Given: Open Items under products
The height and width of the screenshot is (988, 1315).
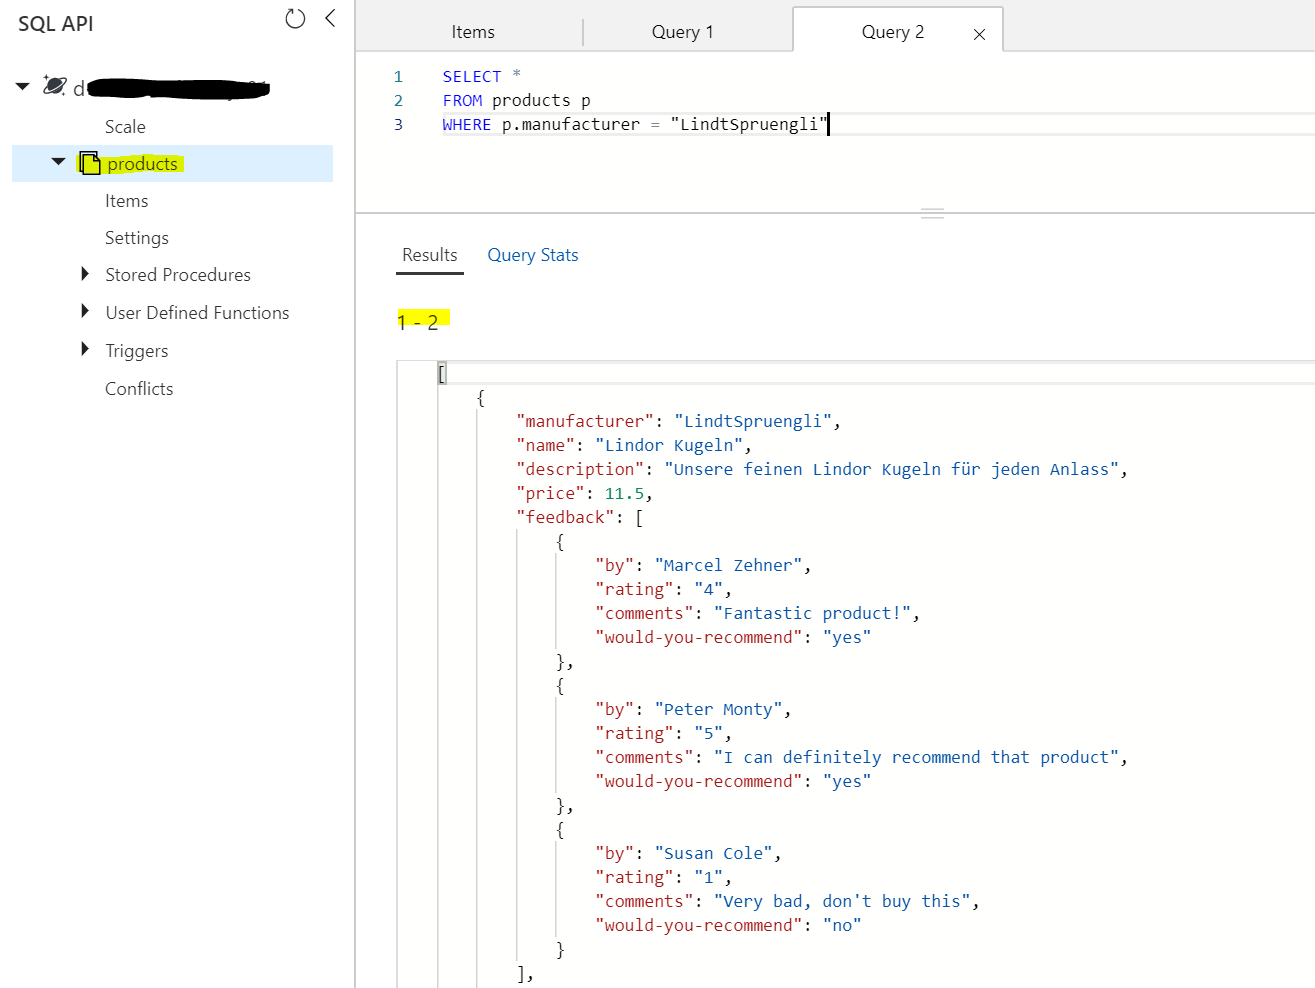Looking at the screenshot, I should pos(126,201).
